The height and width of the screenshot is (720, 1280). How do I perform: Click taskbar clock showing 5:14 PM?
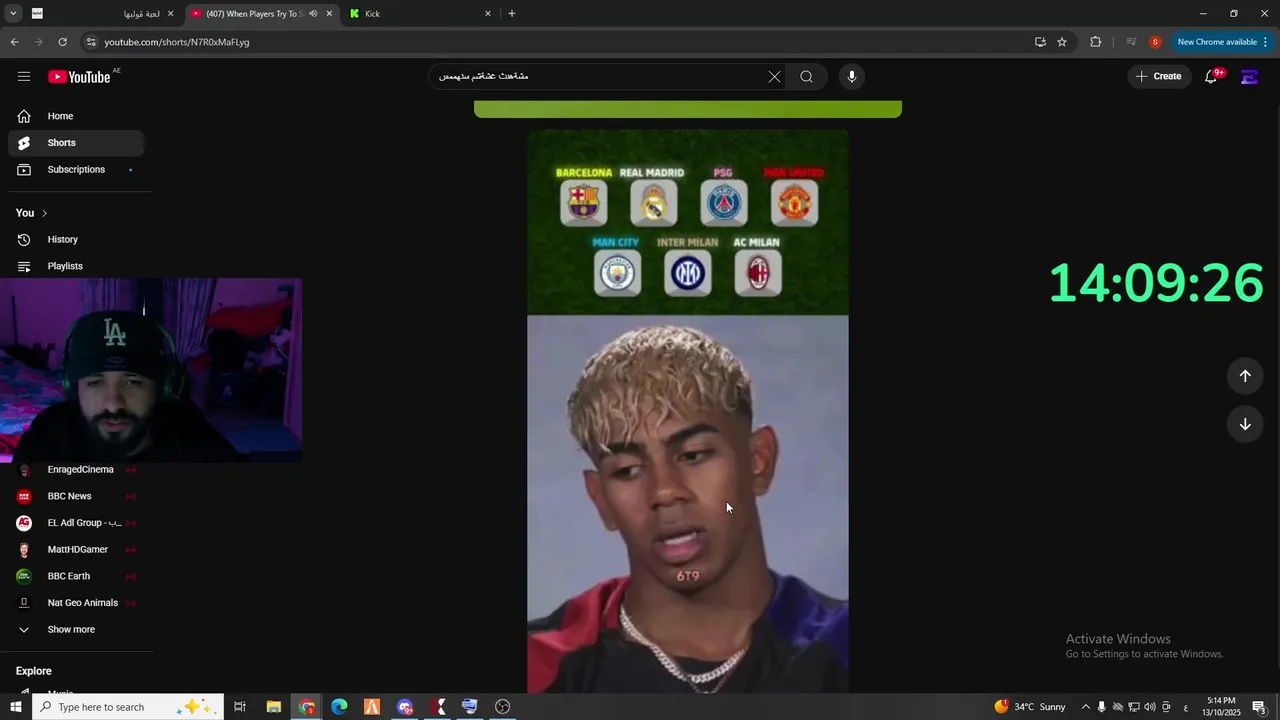[1221, 707]
